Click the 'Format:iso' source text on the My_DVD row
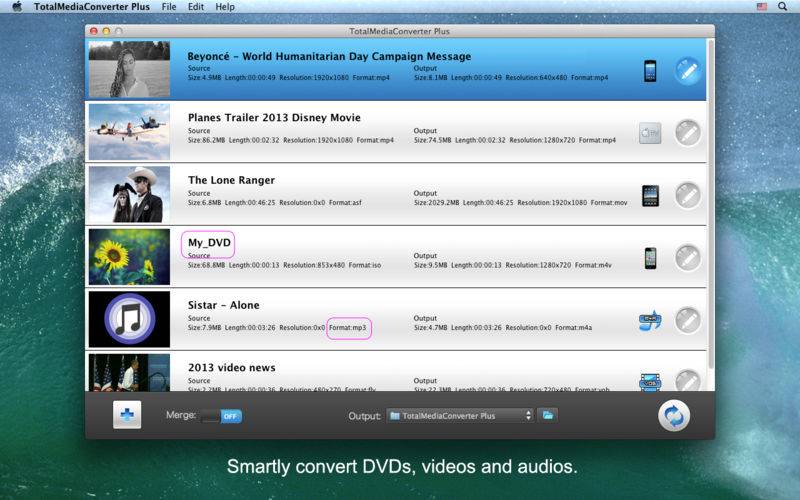Screen dimensions: 800x500 [x=365, y=265]
